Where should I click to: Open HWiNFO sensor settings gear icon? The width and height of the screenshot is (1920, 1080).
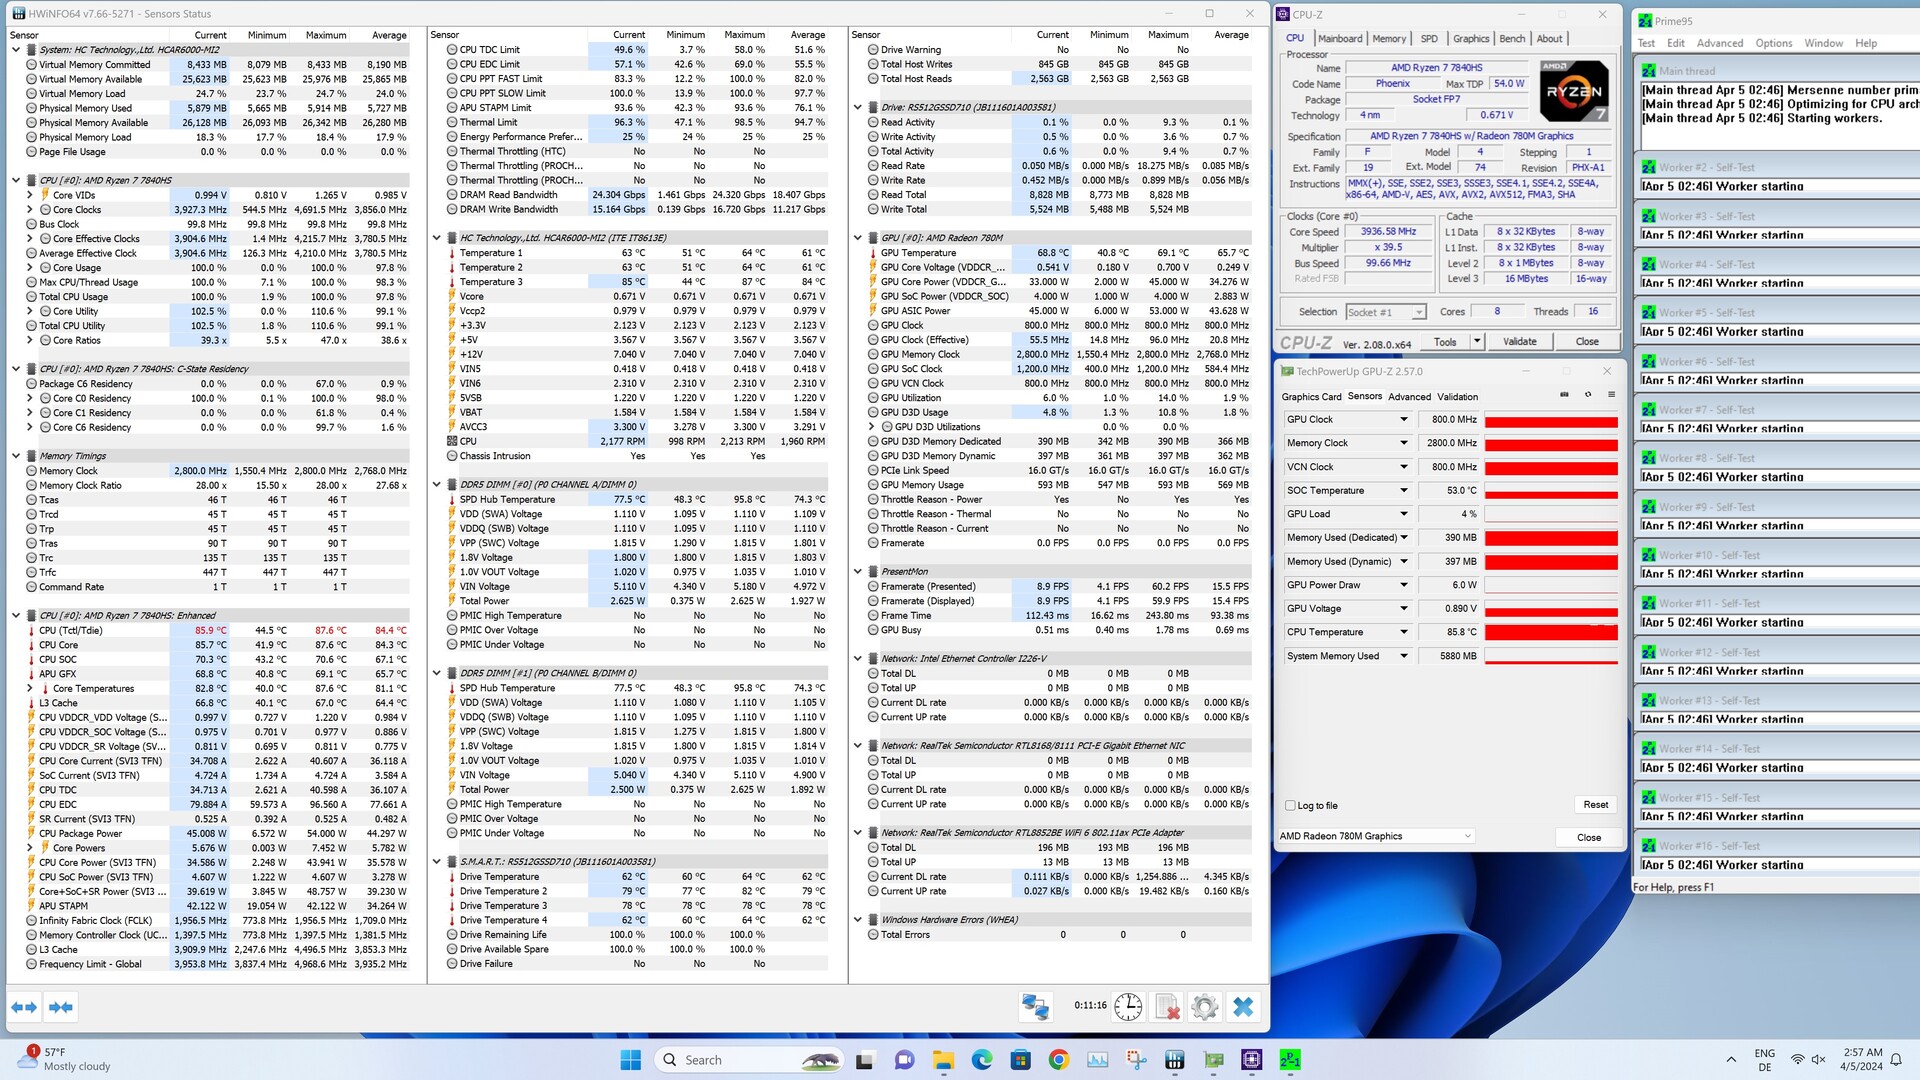[x=1204, y=1007]
